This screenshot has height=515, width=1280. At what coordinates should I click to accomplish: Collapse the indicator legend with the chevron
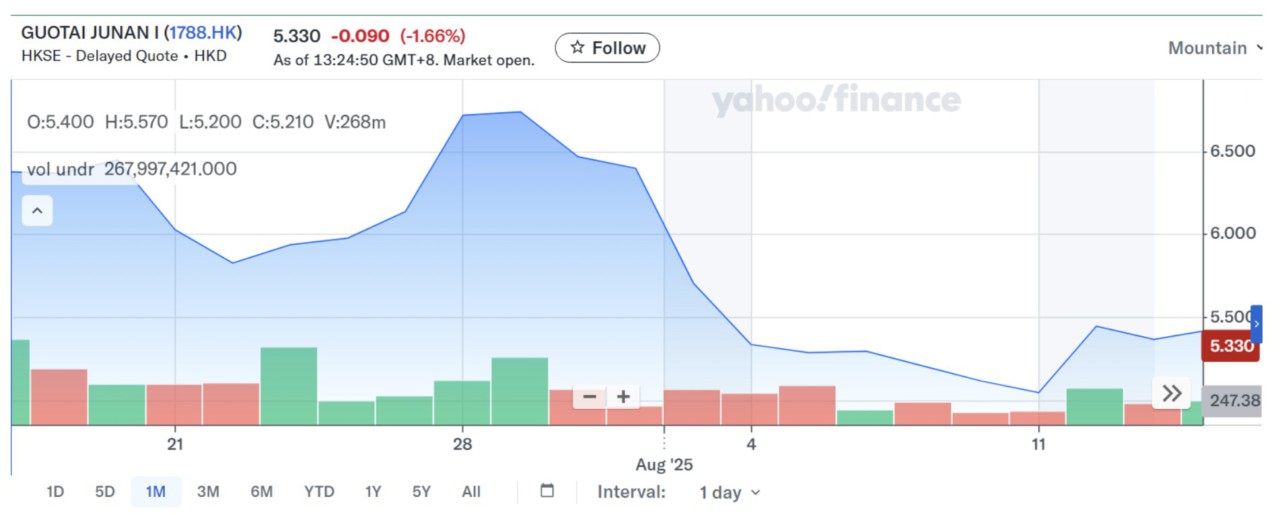[37, 211]
